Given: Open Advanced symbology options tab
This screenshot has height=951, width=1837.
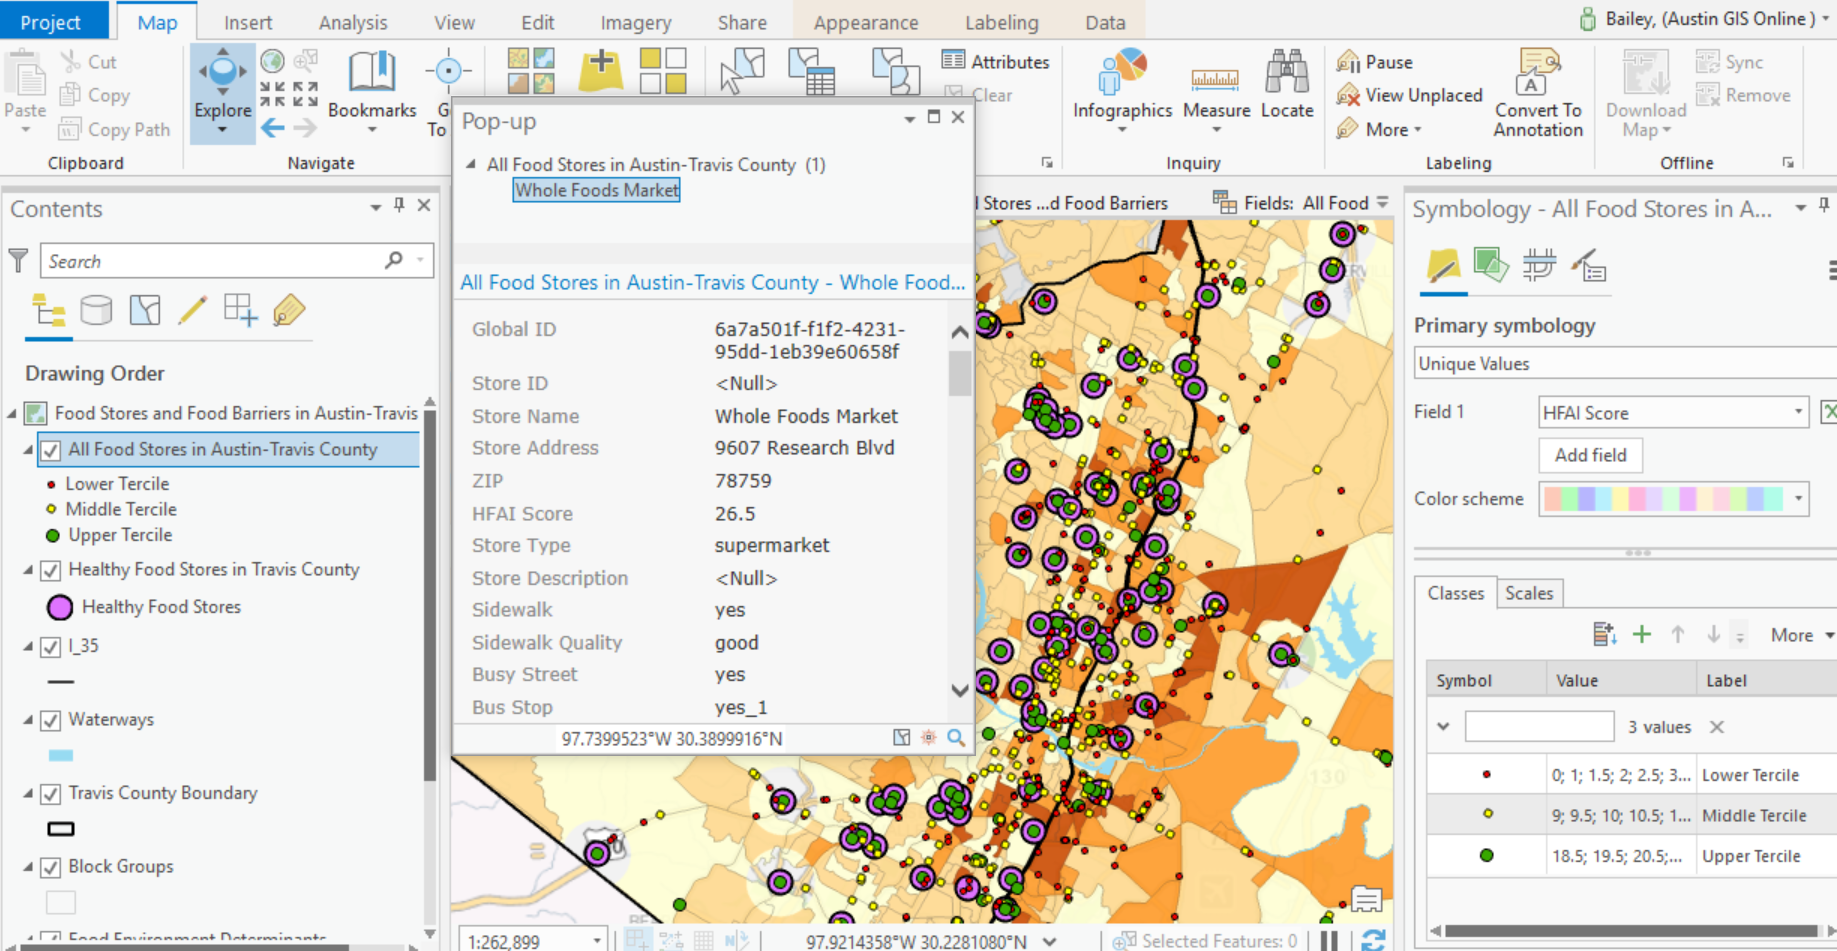Looking at the screenshot, I should tap(1588, 267).
